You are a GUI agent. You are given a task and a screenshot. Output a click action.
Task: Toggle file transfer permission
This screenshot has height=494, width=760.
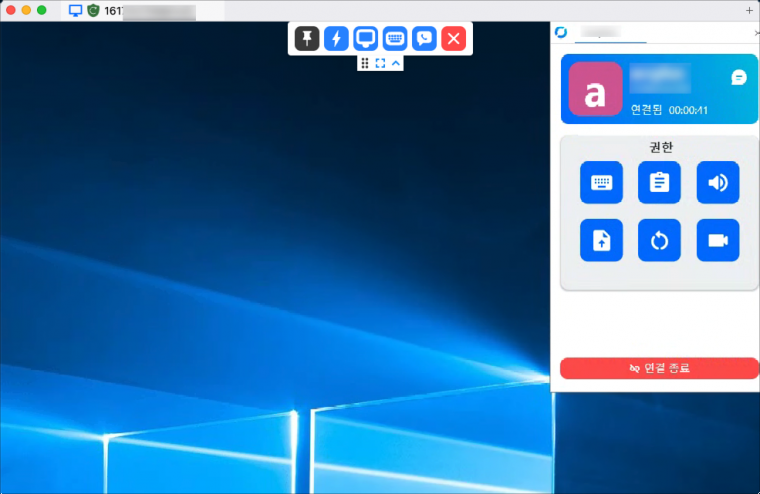pos(601,240)
